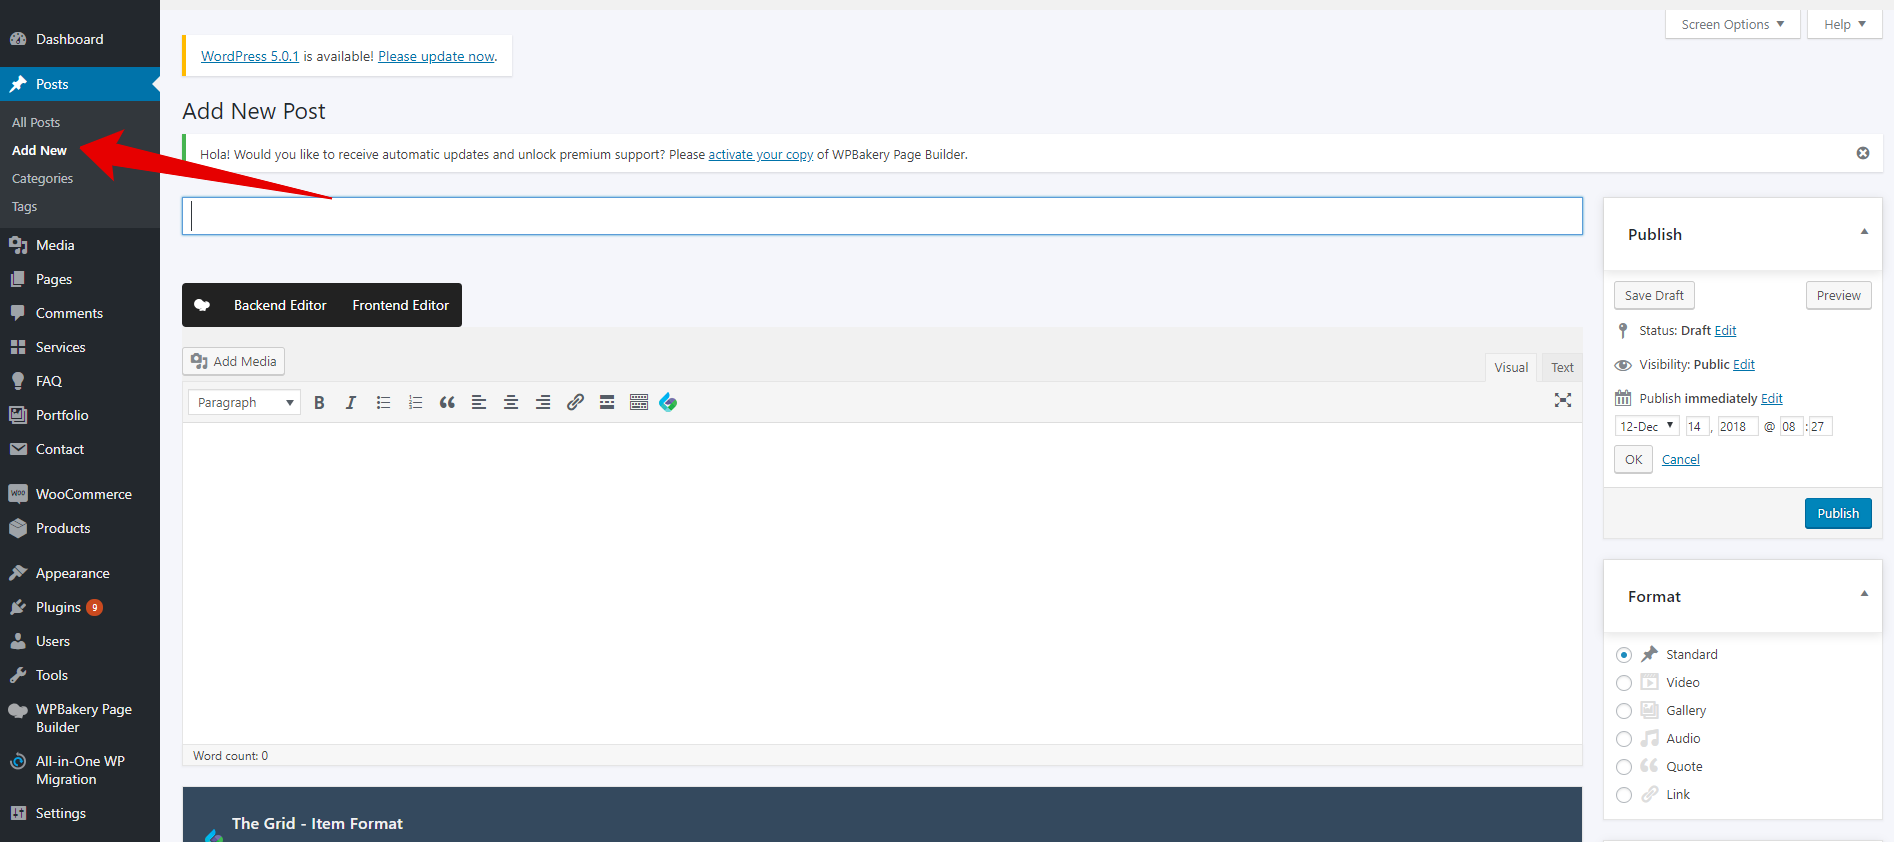Dismiss the WPBakery activation notice
Viewport: 1894px width, 842px height.
coord(1863,153)
